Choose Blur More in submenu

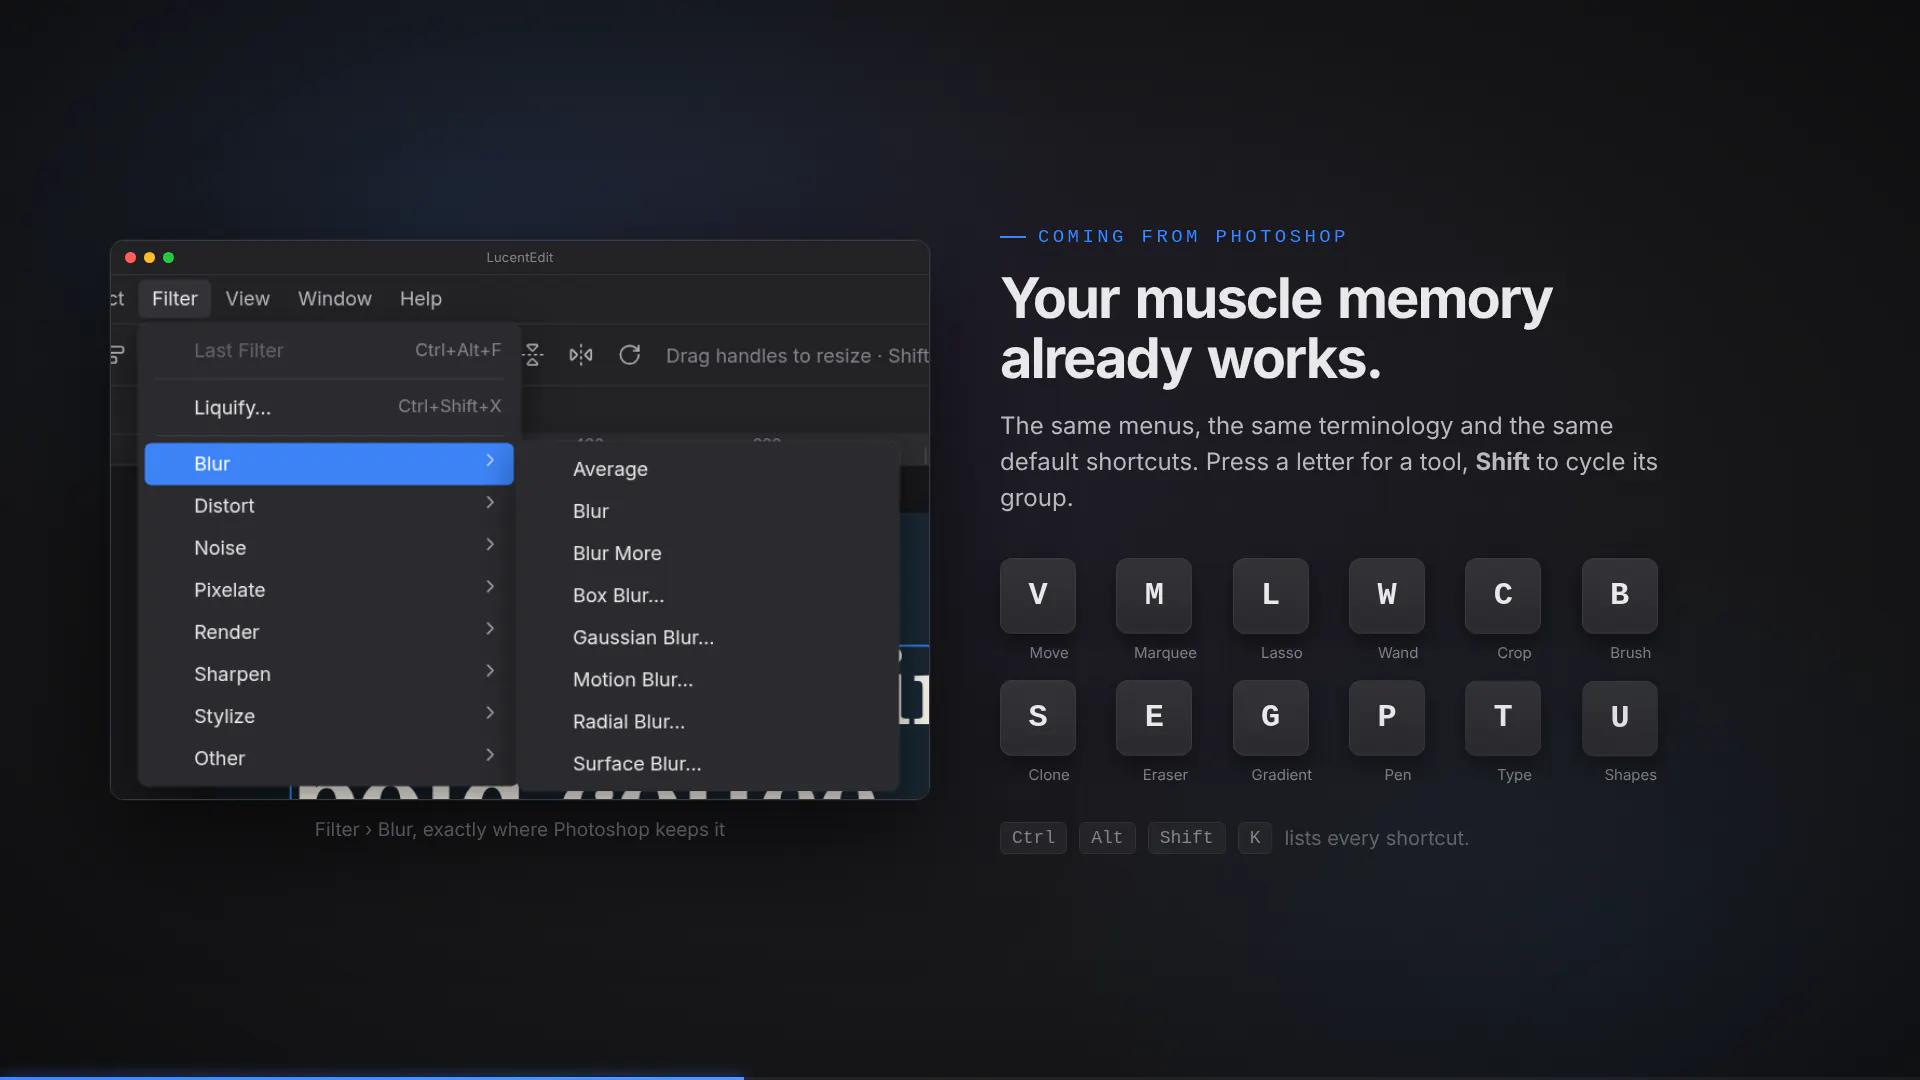pyautogui.click(x=710, y=554)
